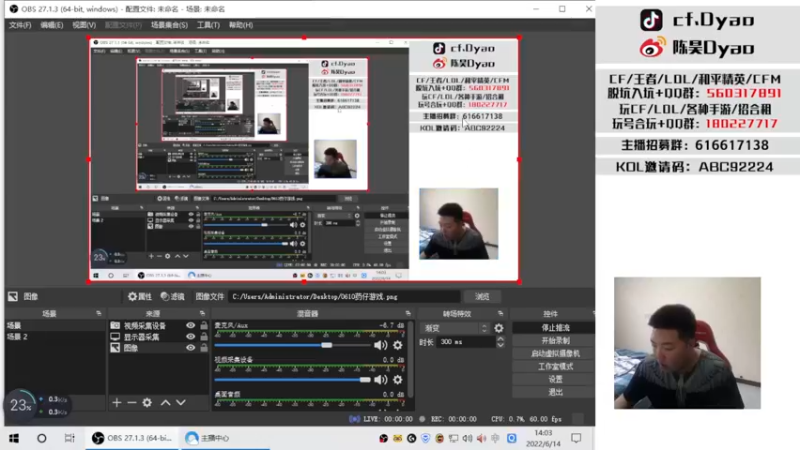
Task: Decrease transition 时长 with down arrow
Action: [x=501, y=345]
